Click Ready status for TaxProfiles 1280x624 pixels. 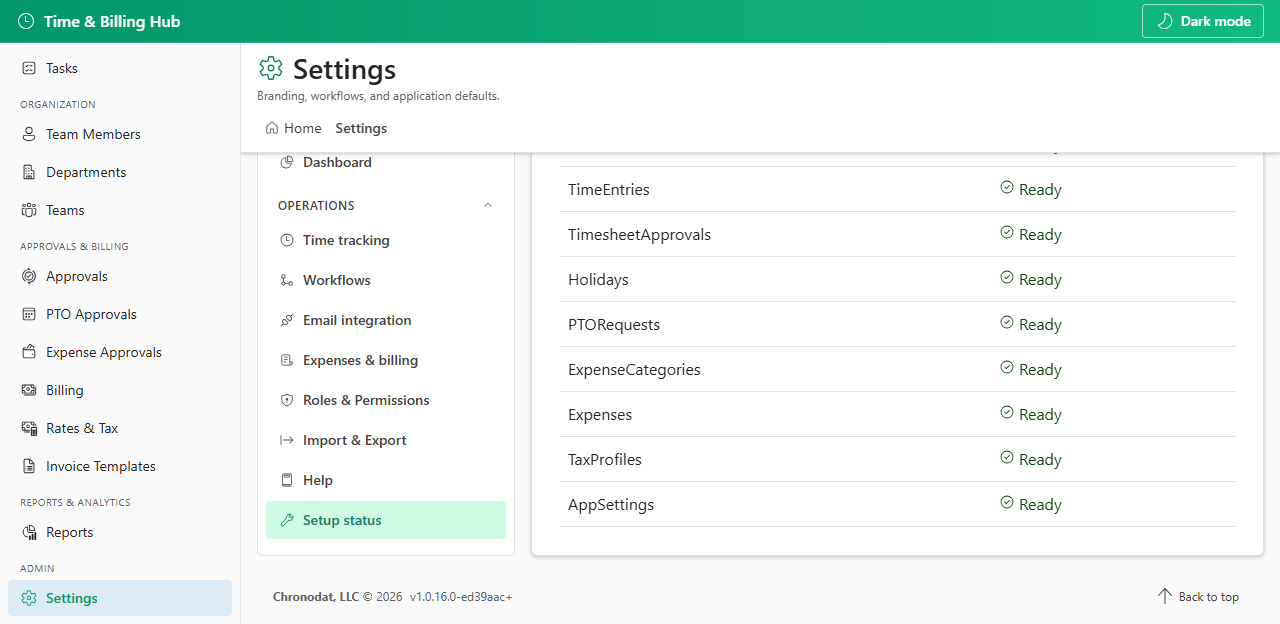click(x=1031, y=459)
